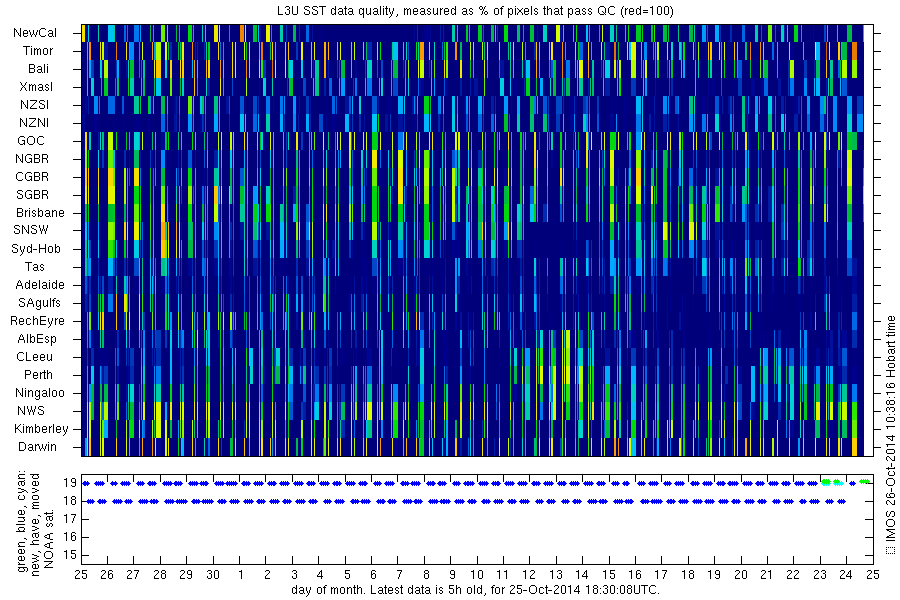
Task: Click the day 13 tick label
Action: [x=556, y=575]
